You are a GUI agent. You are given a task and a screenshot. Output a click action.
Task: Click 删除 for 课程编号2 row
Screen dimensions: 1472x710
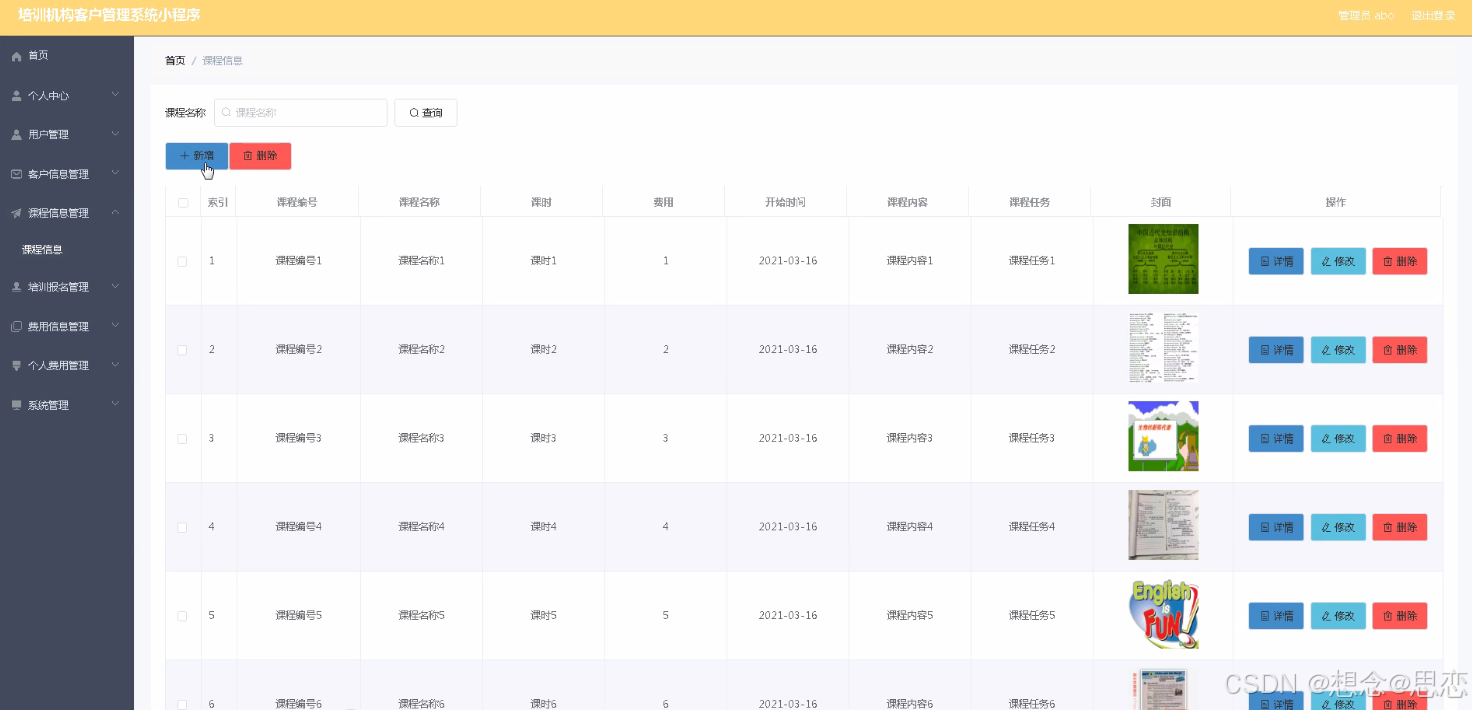point(1400,350)
